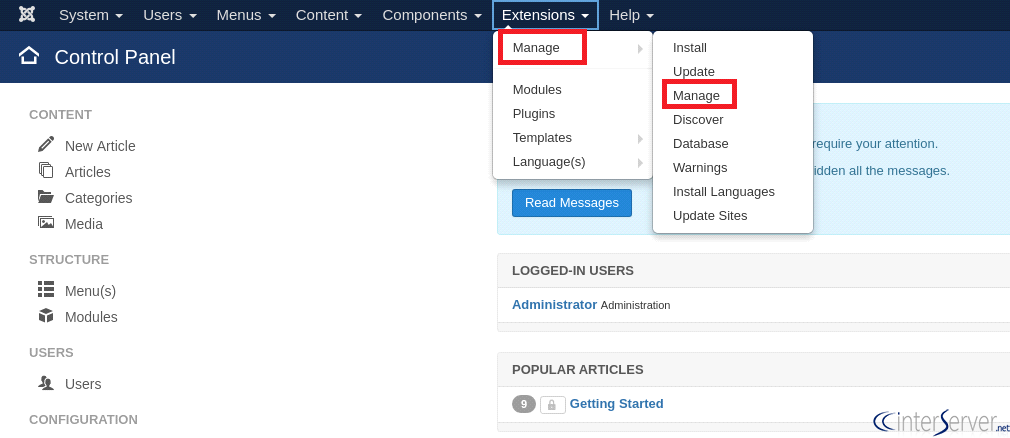Screen dimensions: 1010x438
Task: Open the Menus dropdown menu
Action: pos(246,15)
